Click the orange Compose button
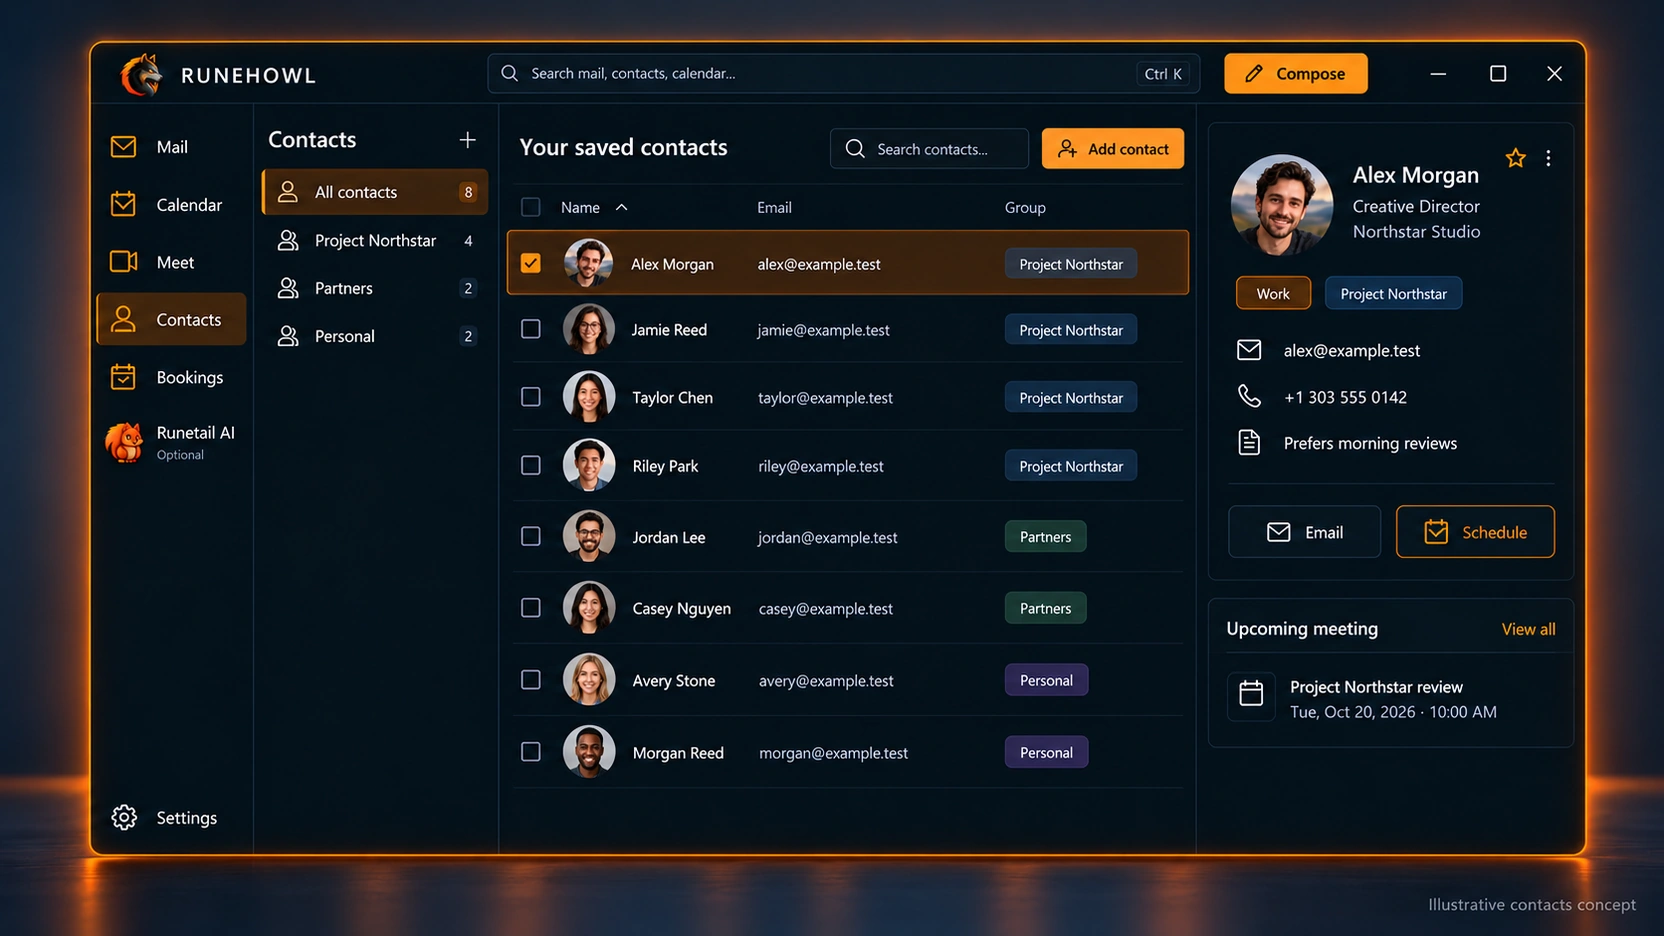Screen dimensions: 1664x936 1296,73
